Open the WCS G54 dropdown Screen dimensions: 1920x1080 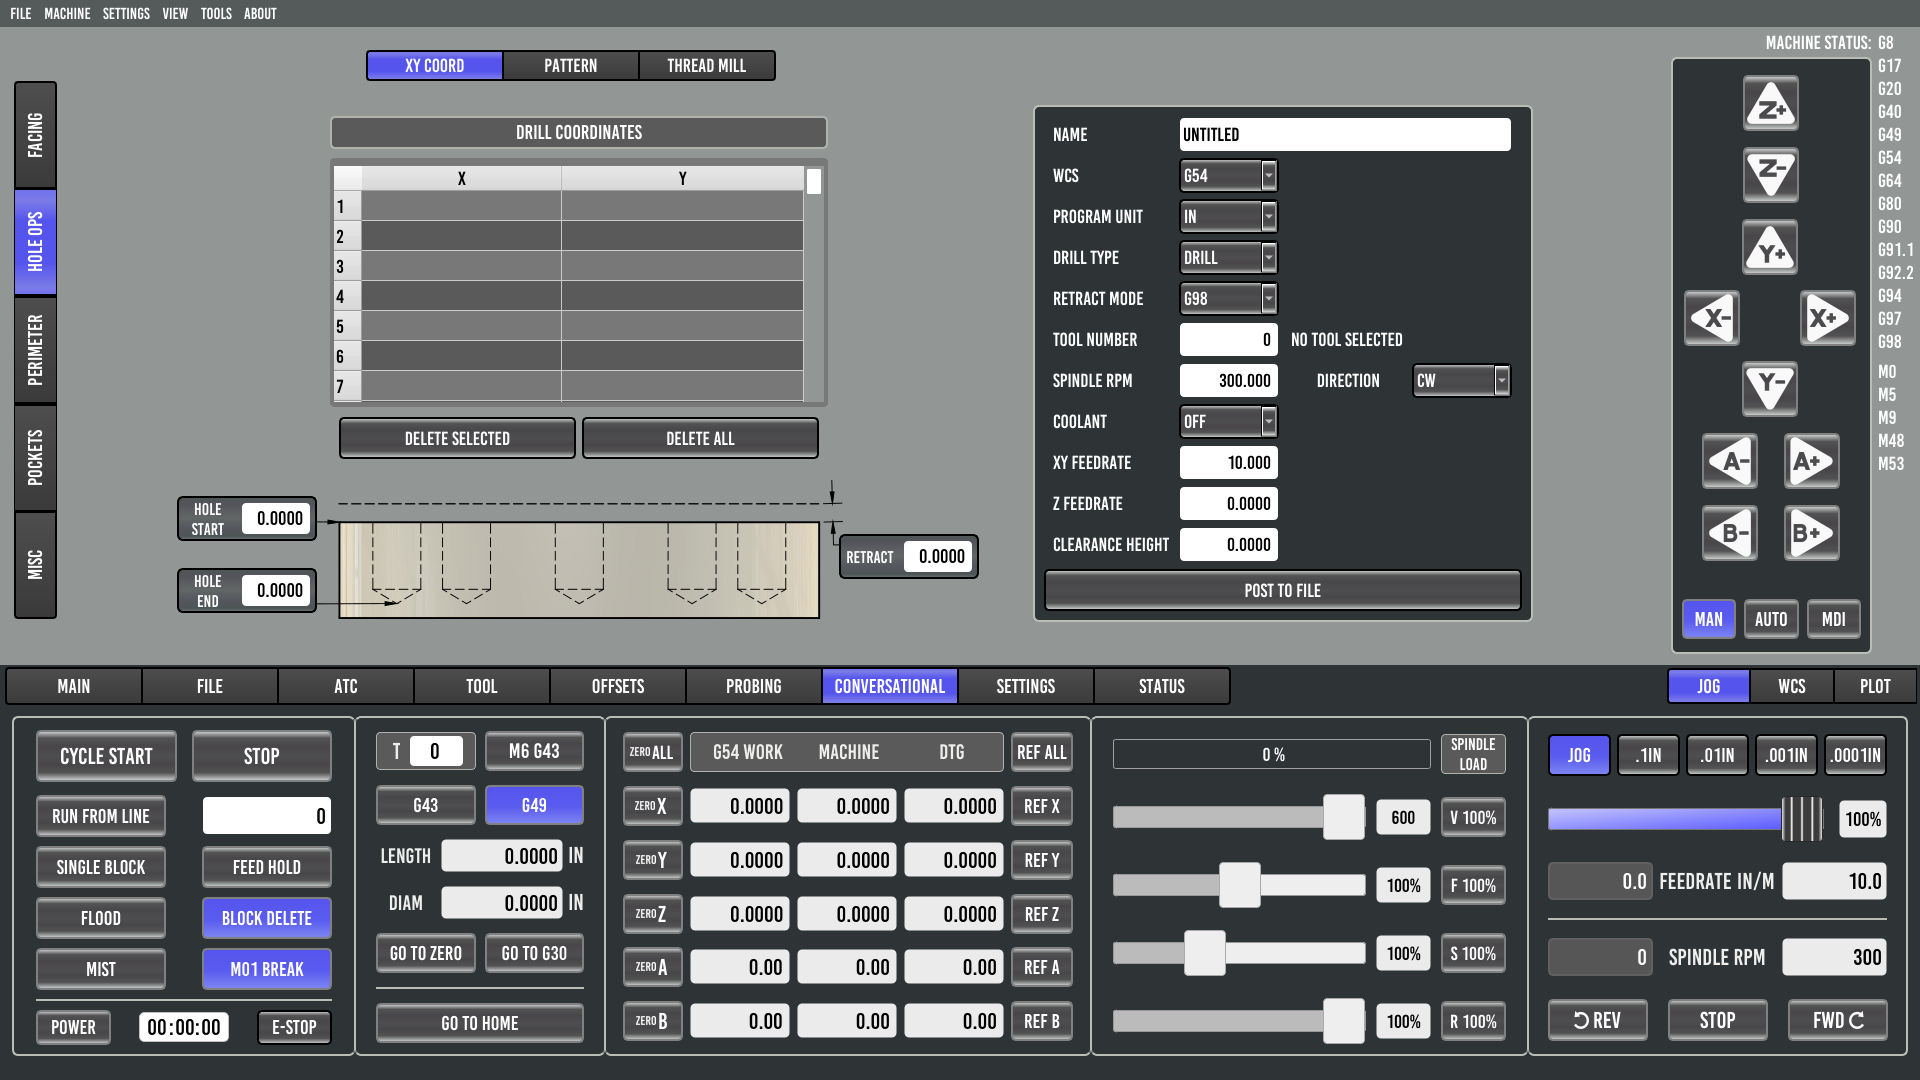1228,176
